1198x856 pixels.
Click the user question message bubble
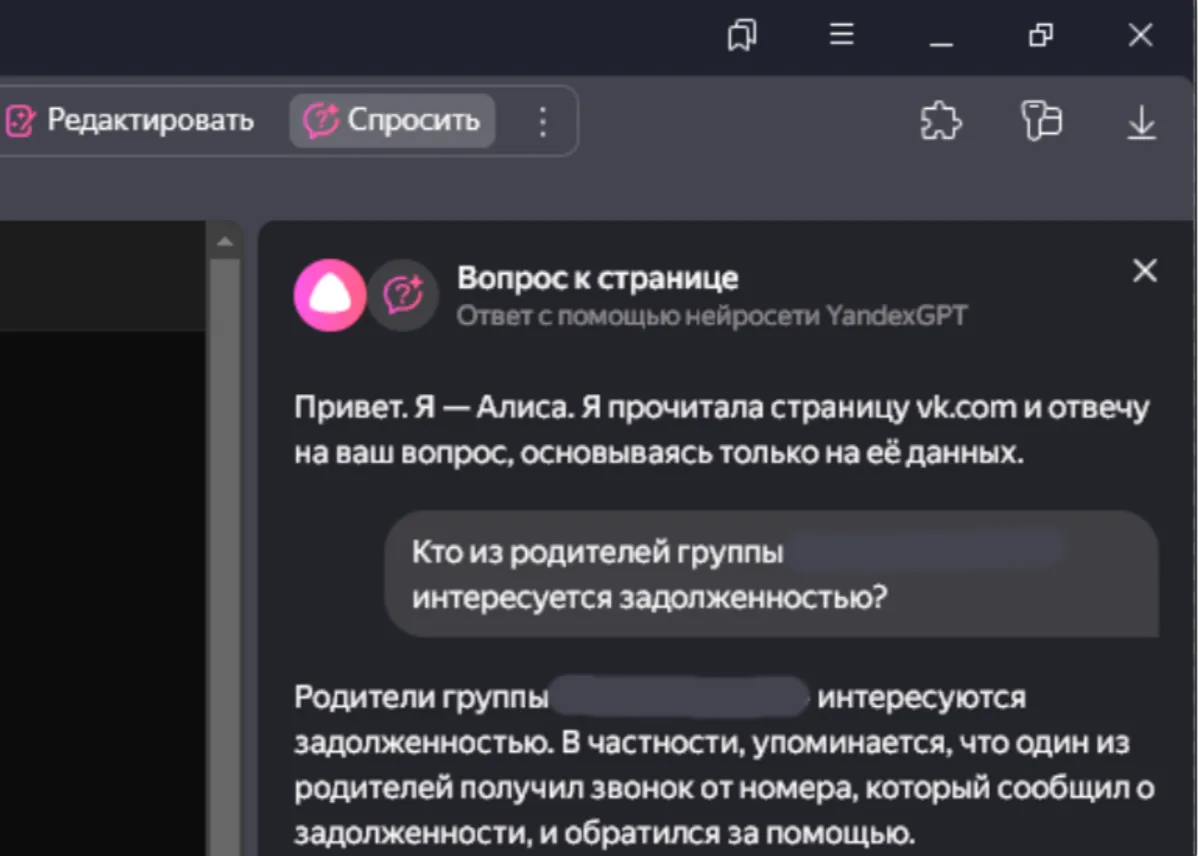(772, 574)
